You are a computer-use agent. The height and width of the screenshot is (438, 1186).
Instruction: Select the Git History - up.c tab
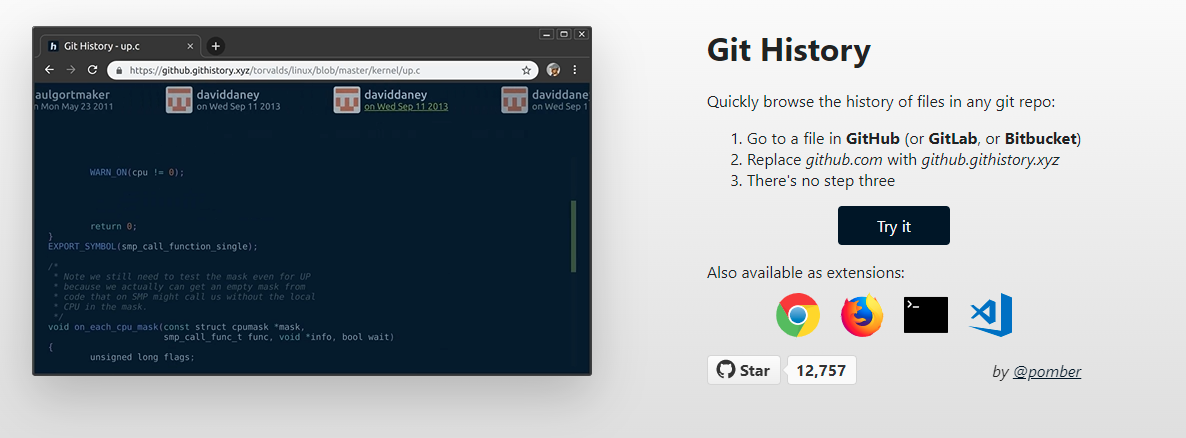tap(120, 46)
